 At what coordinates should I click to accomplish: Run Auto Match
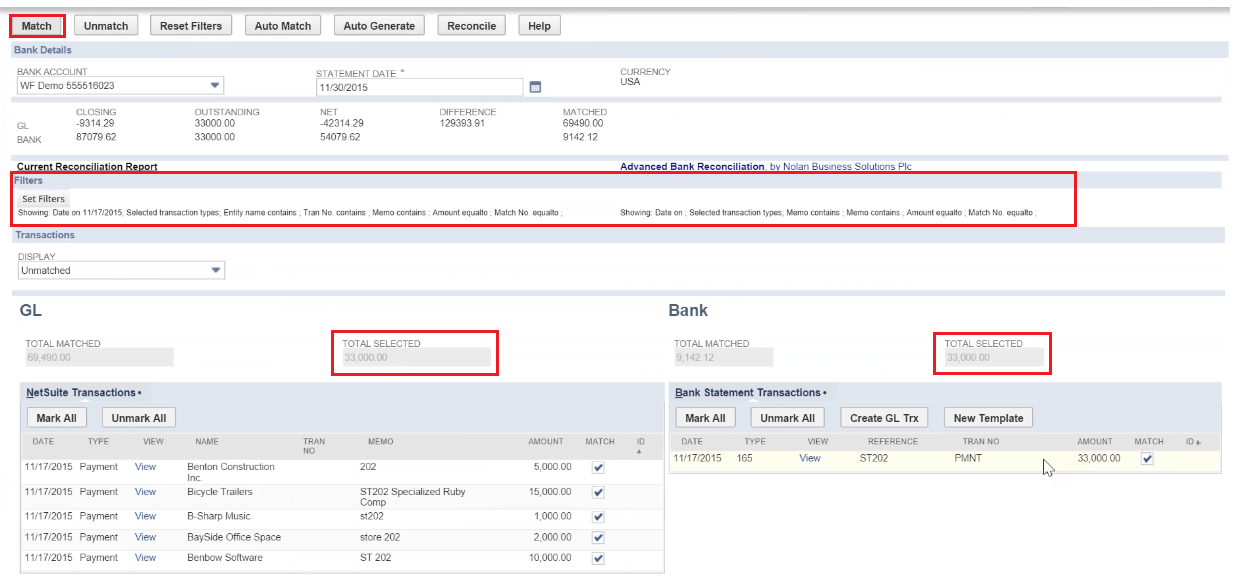[x=282, y=25]
